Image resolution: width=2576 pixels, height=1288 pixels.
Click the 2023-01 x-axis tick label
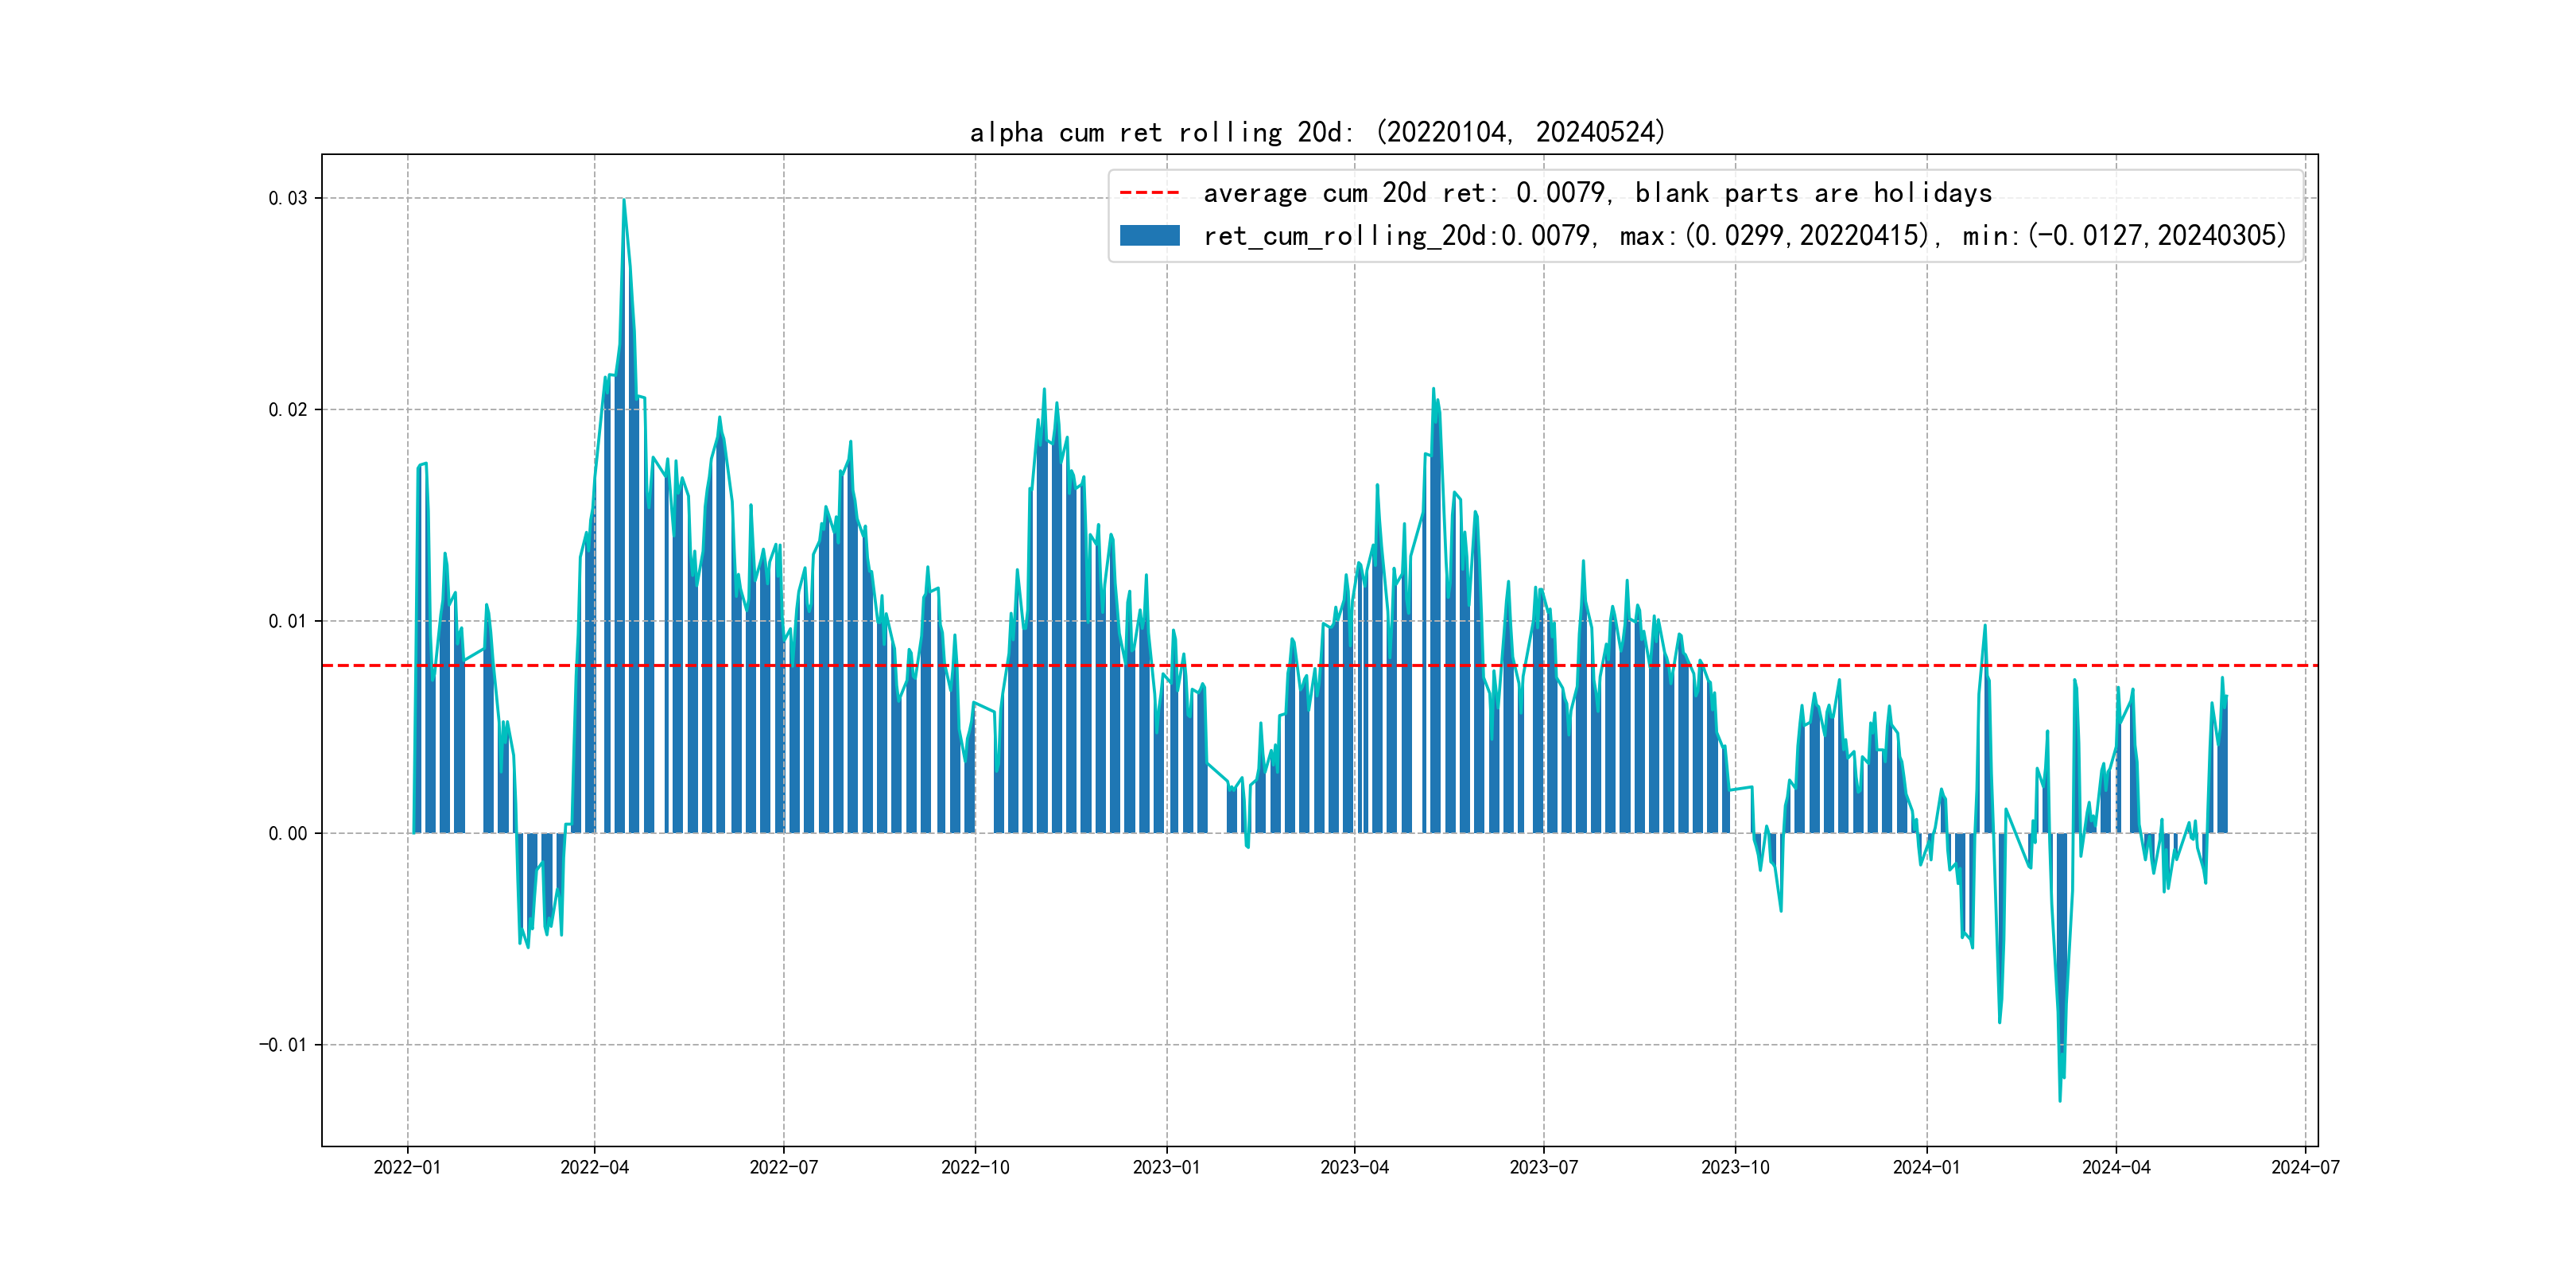coord(1166,1167)
